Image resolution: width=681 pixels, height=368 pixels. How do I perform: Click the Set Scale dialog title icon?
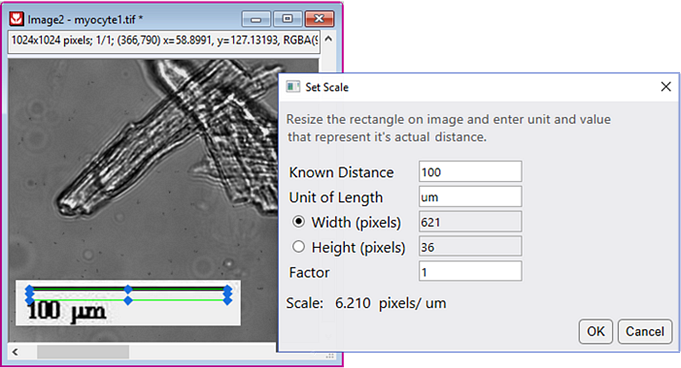click(293, 86)
